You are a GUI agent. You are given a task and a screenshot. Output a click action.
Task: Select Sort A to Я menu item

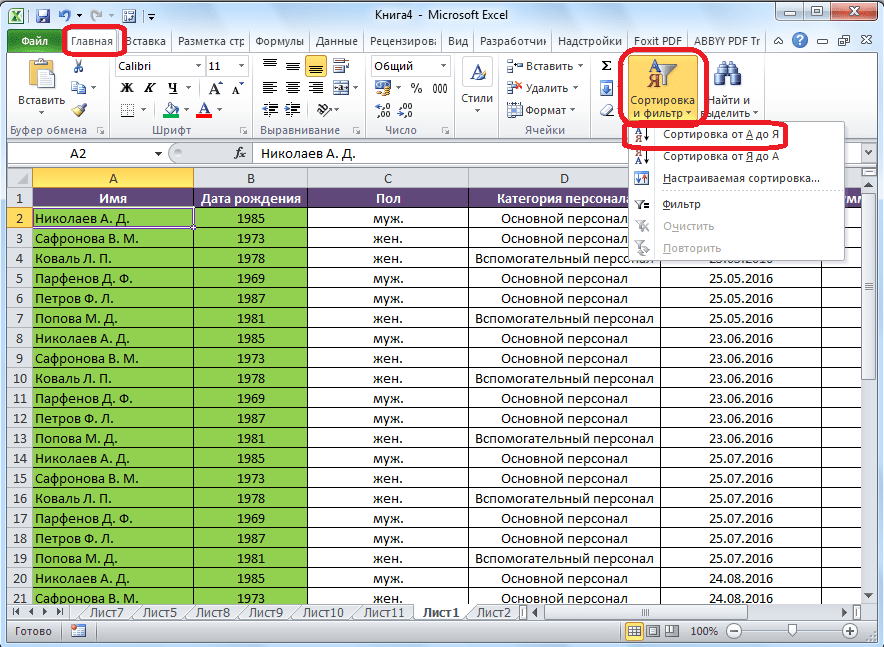click(720, 134)
